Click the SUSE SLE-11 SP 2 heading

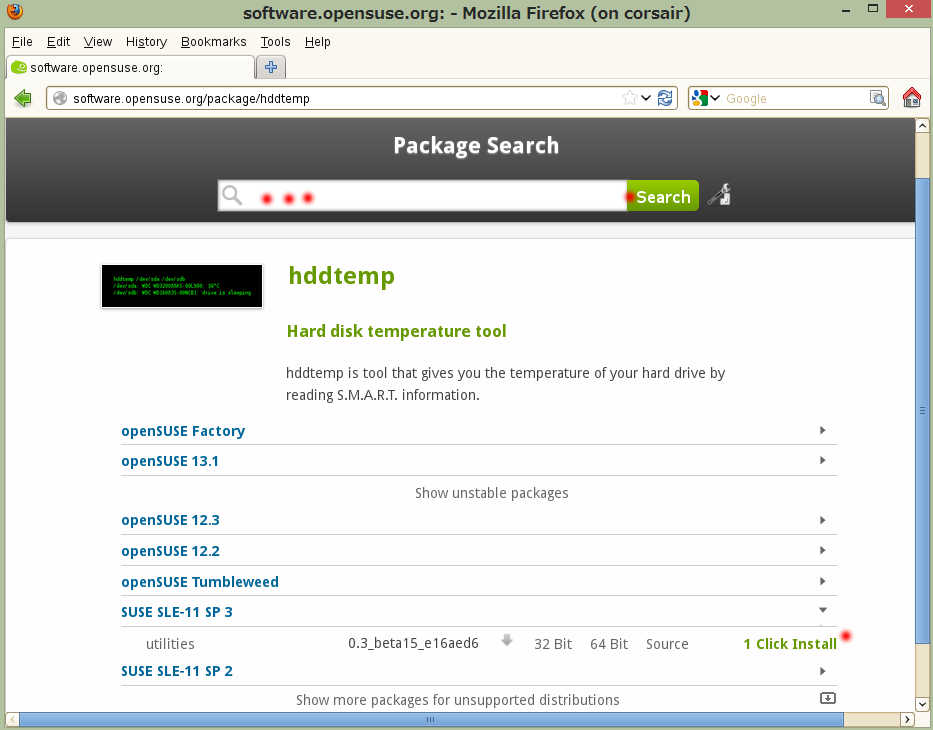tap(177, 671)
